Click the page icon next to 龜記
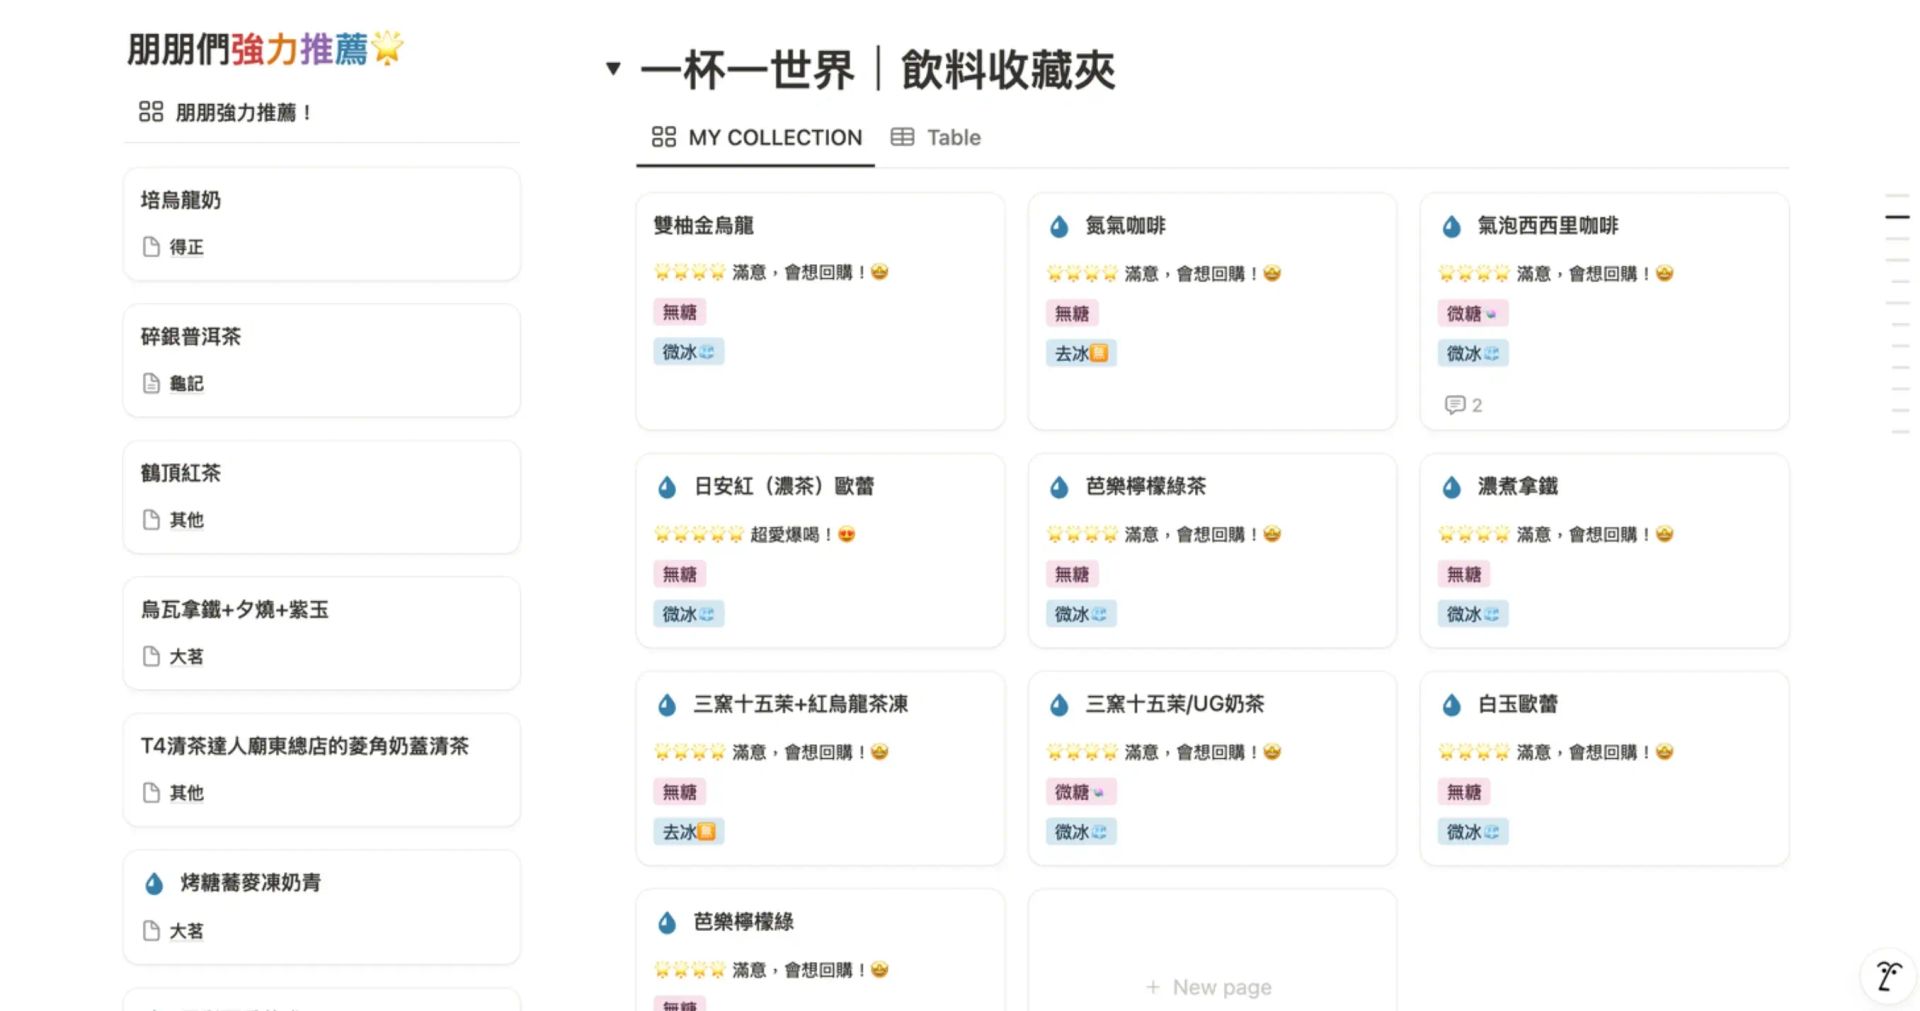1920x1011 pixels. 151,384
